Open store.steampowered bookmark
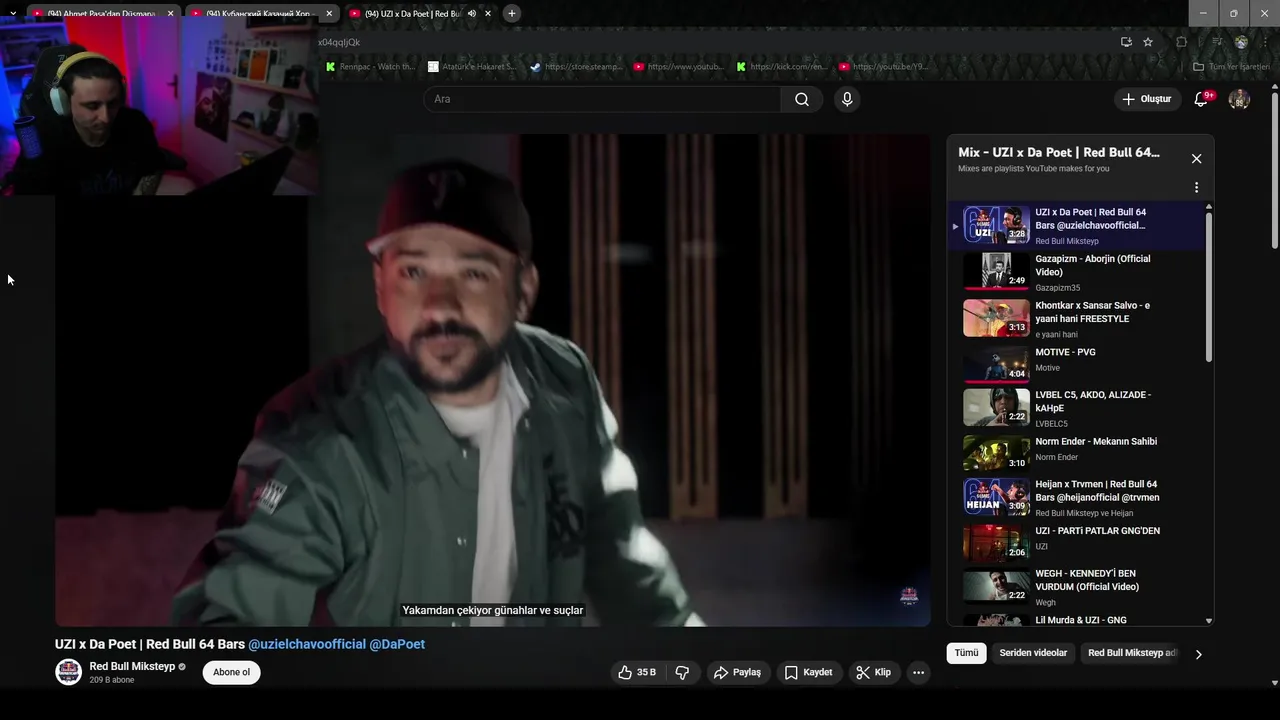This screenshot has width=1280, height=720. point(575,67)
